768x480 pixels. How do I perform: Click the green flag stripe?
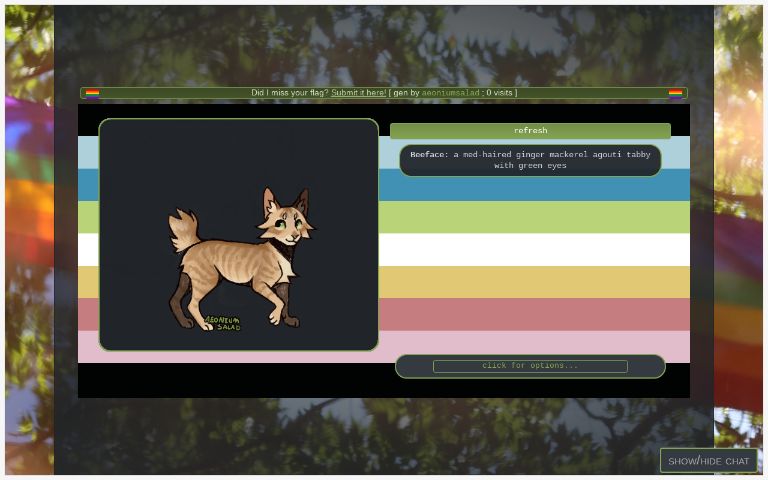(x=530, y=217)
